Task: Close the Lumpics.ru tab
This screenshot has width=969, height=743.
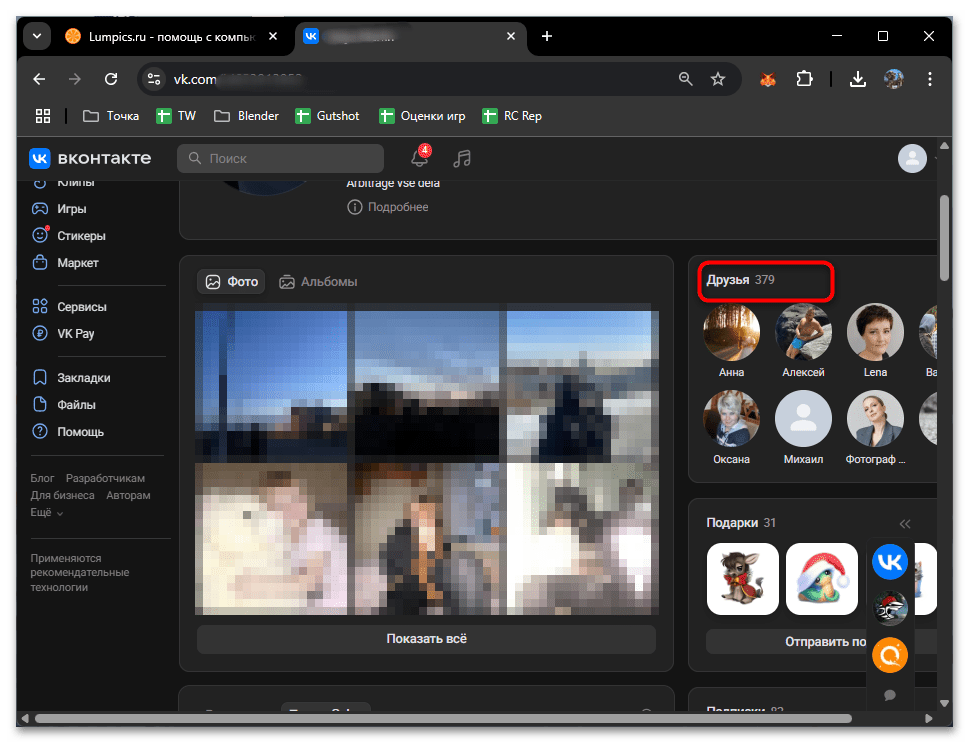Action: tap(273, 36)
